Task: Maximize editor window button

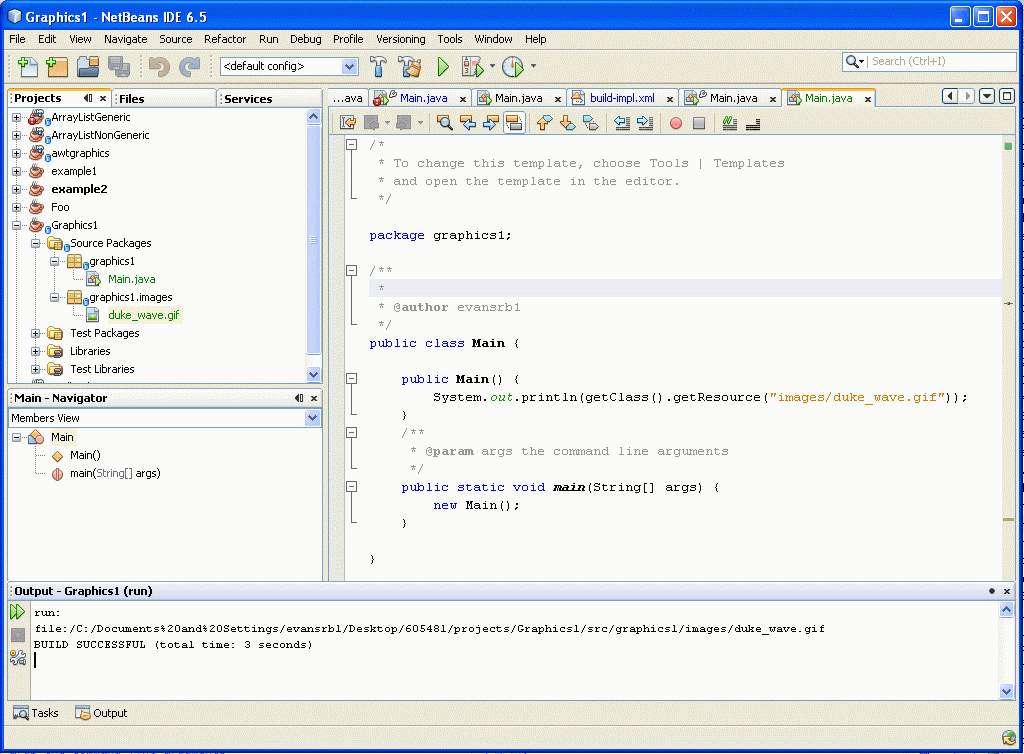Action: [x=1006, y=97]
